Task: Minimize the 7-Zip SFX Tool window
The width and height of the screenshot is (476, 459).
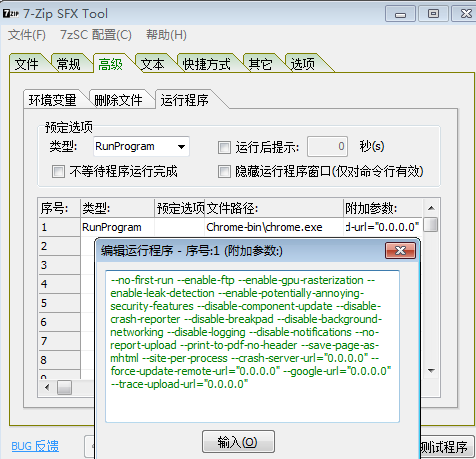Action: (400, 14)
